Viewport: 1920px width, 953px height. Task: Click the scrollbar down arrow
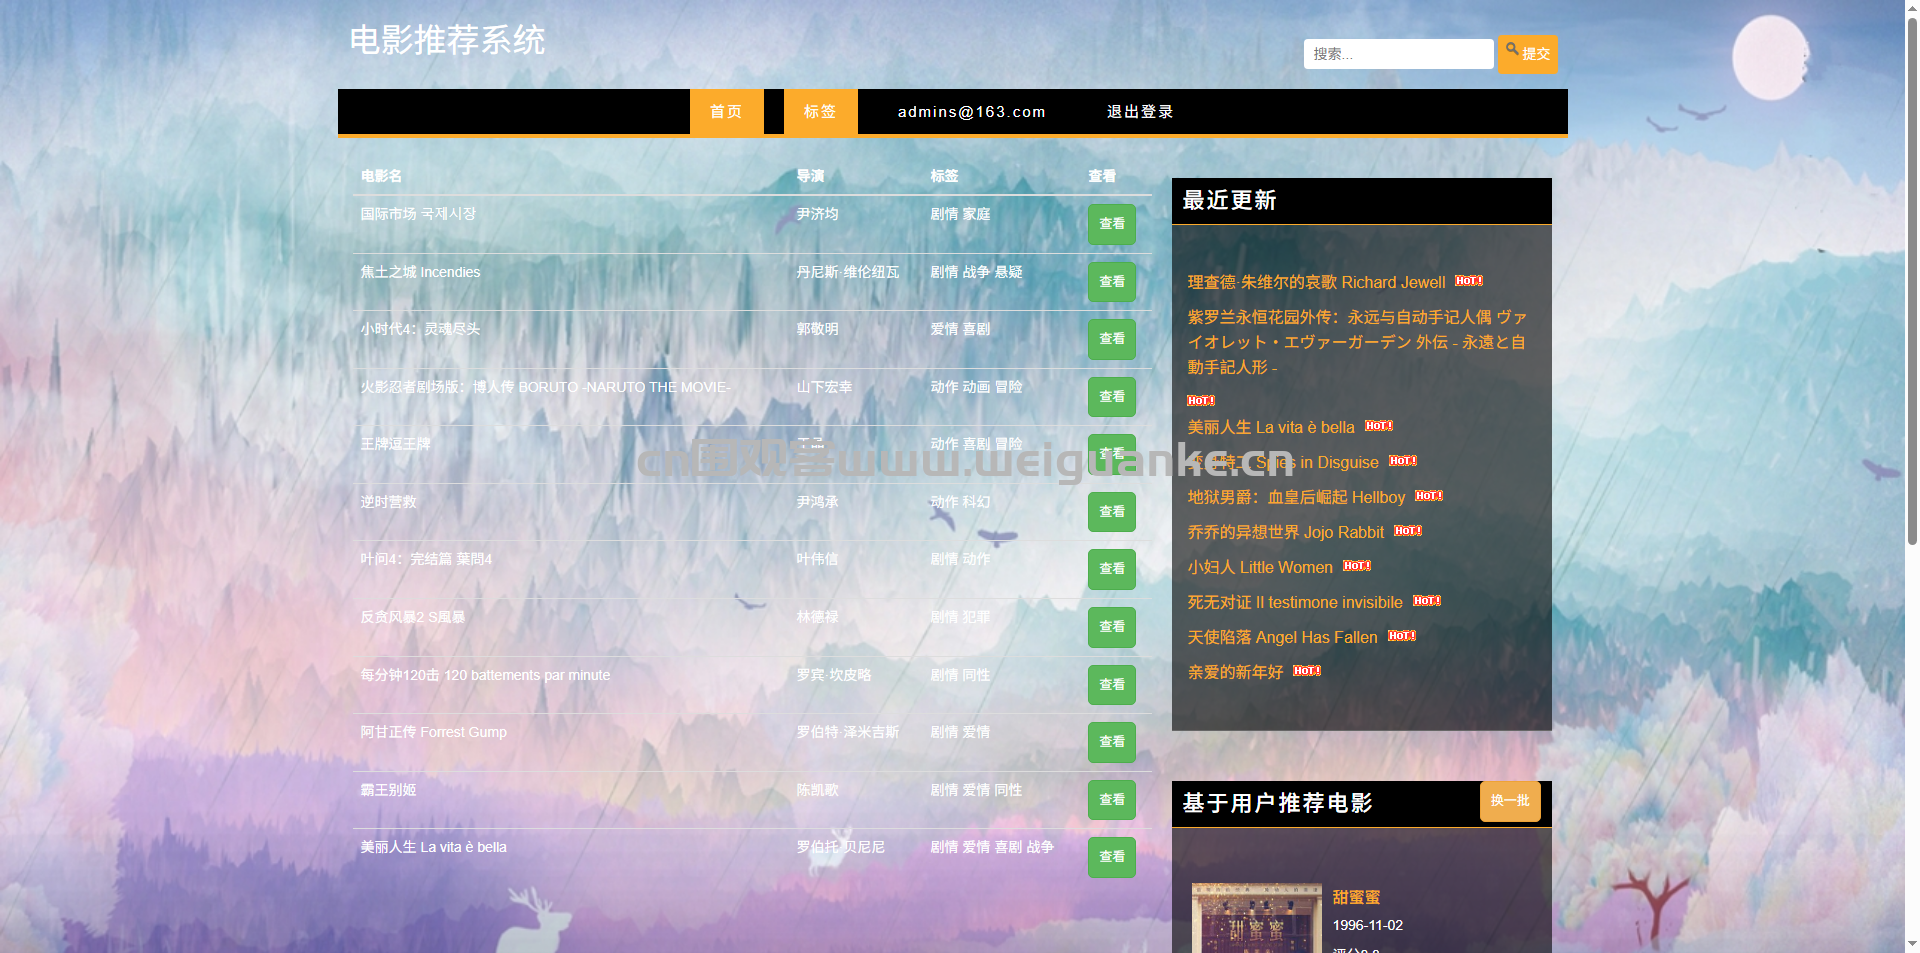click(1912, 943)
